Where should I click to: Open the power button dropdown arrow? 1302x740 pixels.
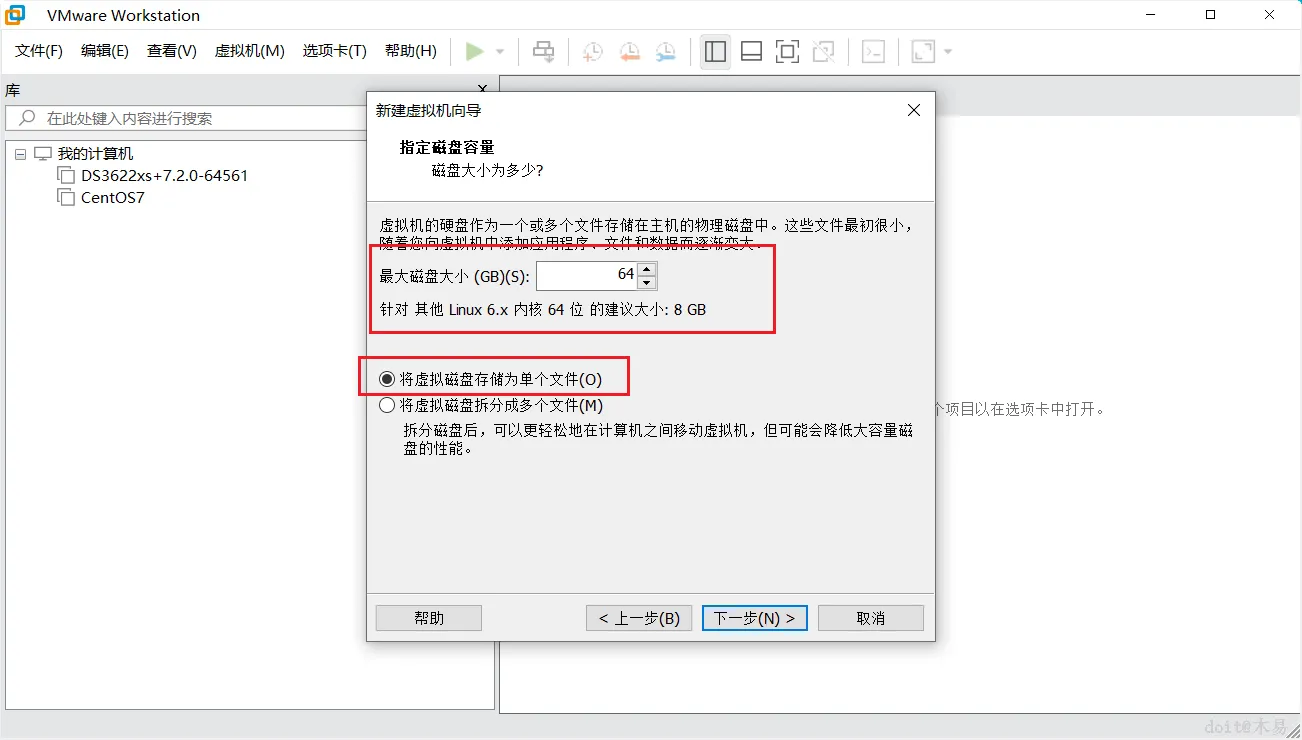pyautogui.click(x=500, y=51)
